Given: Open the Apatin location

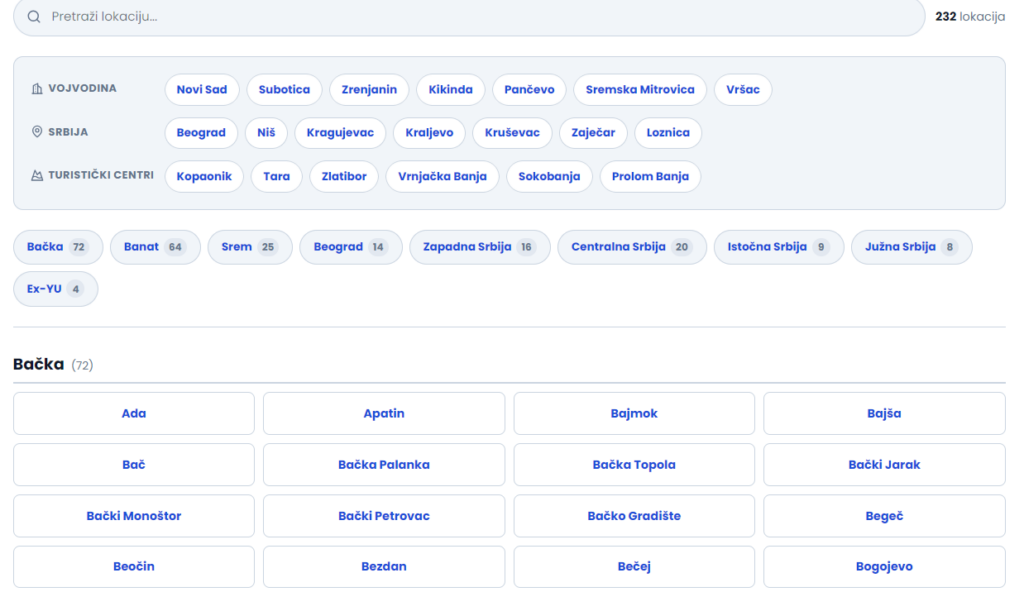Looking at the screenshot, I should [x=384, y=414].
